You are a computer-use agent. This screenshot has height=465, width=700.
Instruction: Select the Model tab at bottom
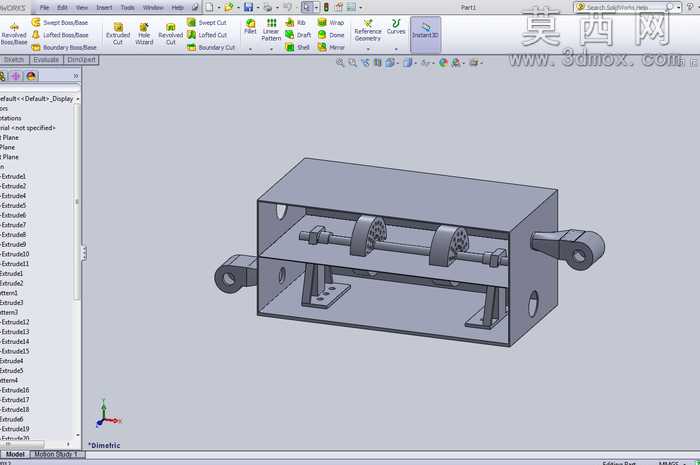tap(15, 454)
